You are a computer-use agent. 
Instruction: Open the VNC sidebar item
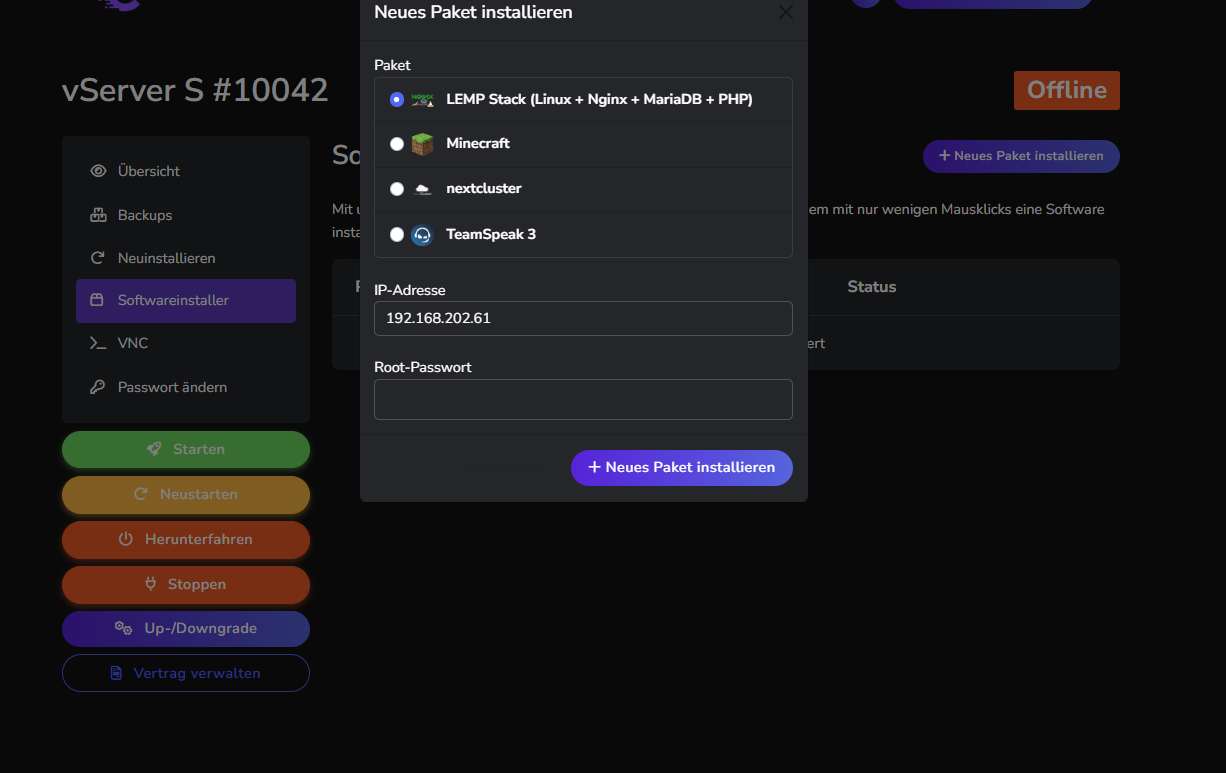[x=186, y=343]
